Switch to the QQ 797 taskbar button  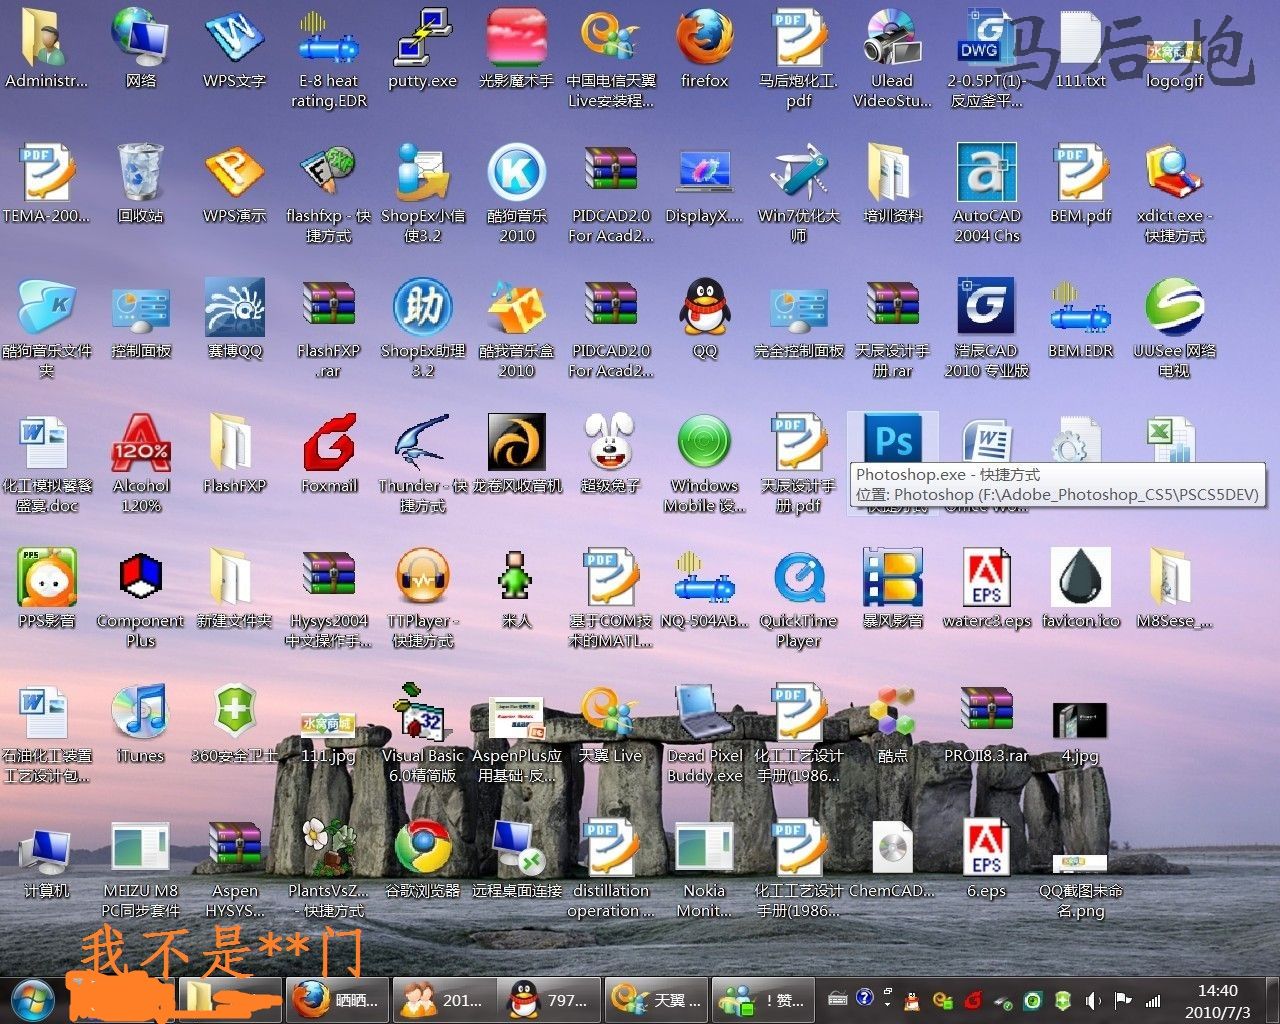(x=549, y=999)
